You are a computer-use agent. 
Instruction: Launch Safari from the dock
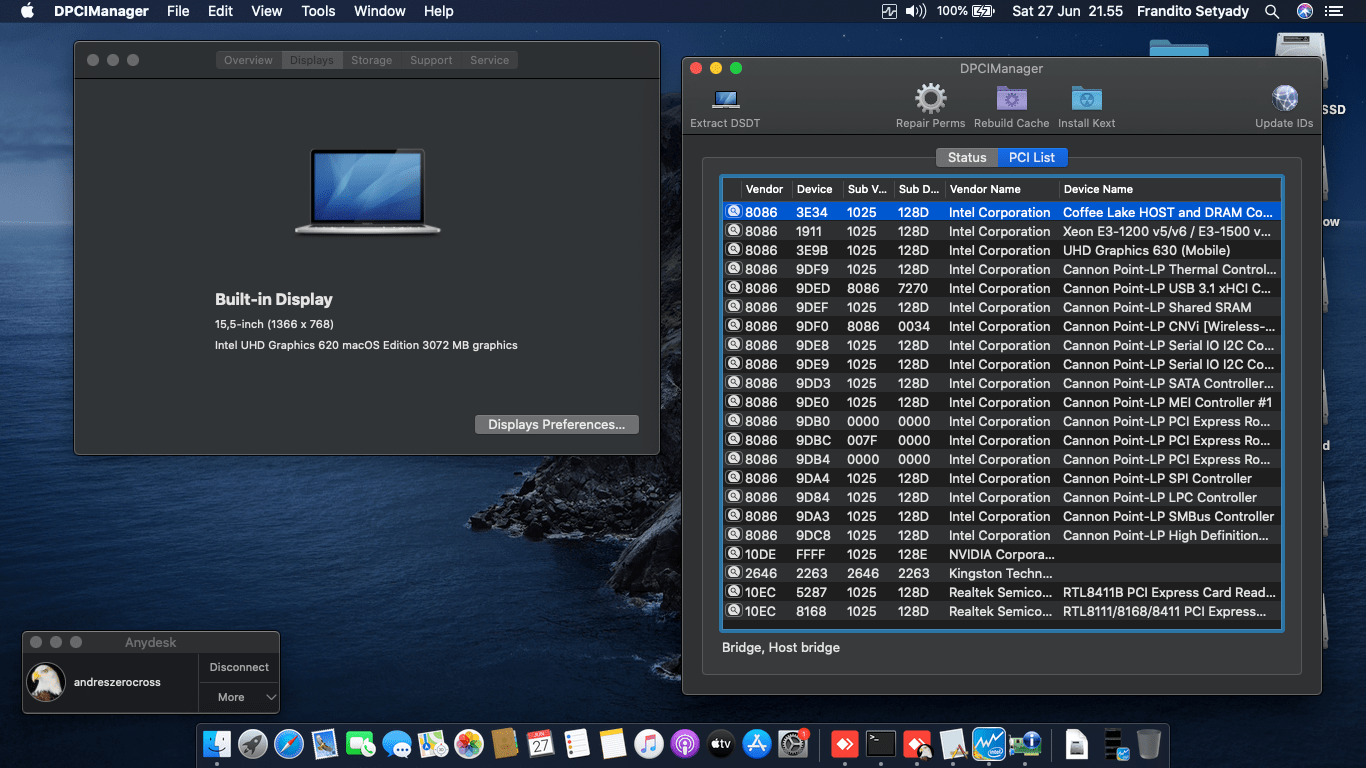point(289,744)
